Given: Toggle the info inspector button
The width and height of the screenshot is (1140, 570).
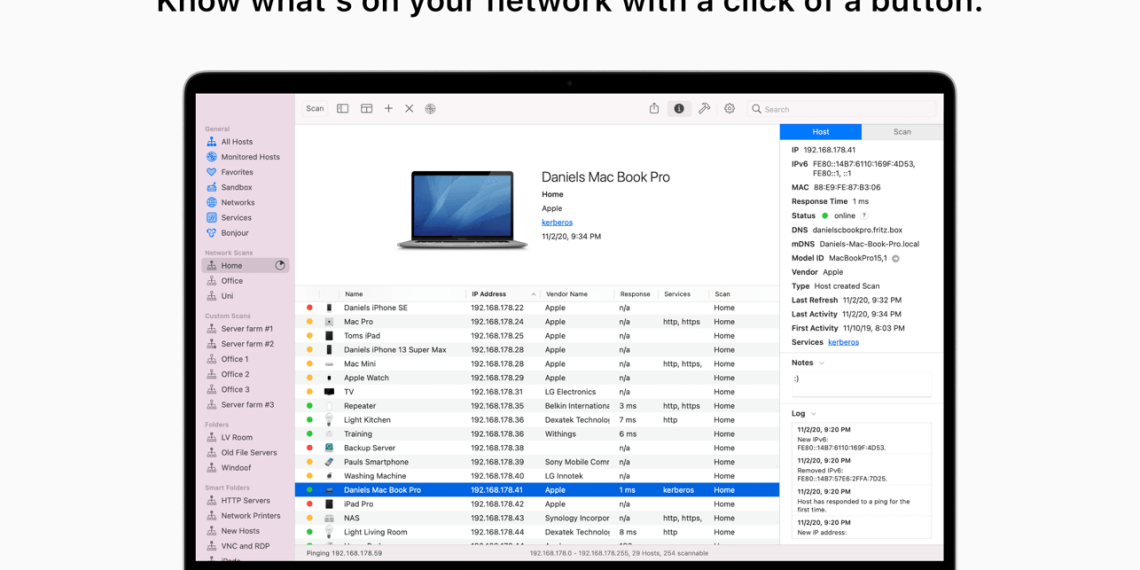Looking at the screenshot, I should click(679, 109).
